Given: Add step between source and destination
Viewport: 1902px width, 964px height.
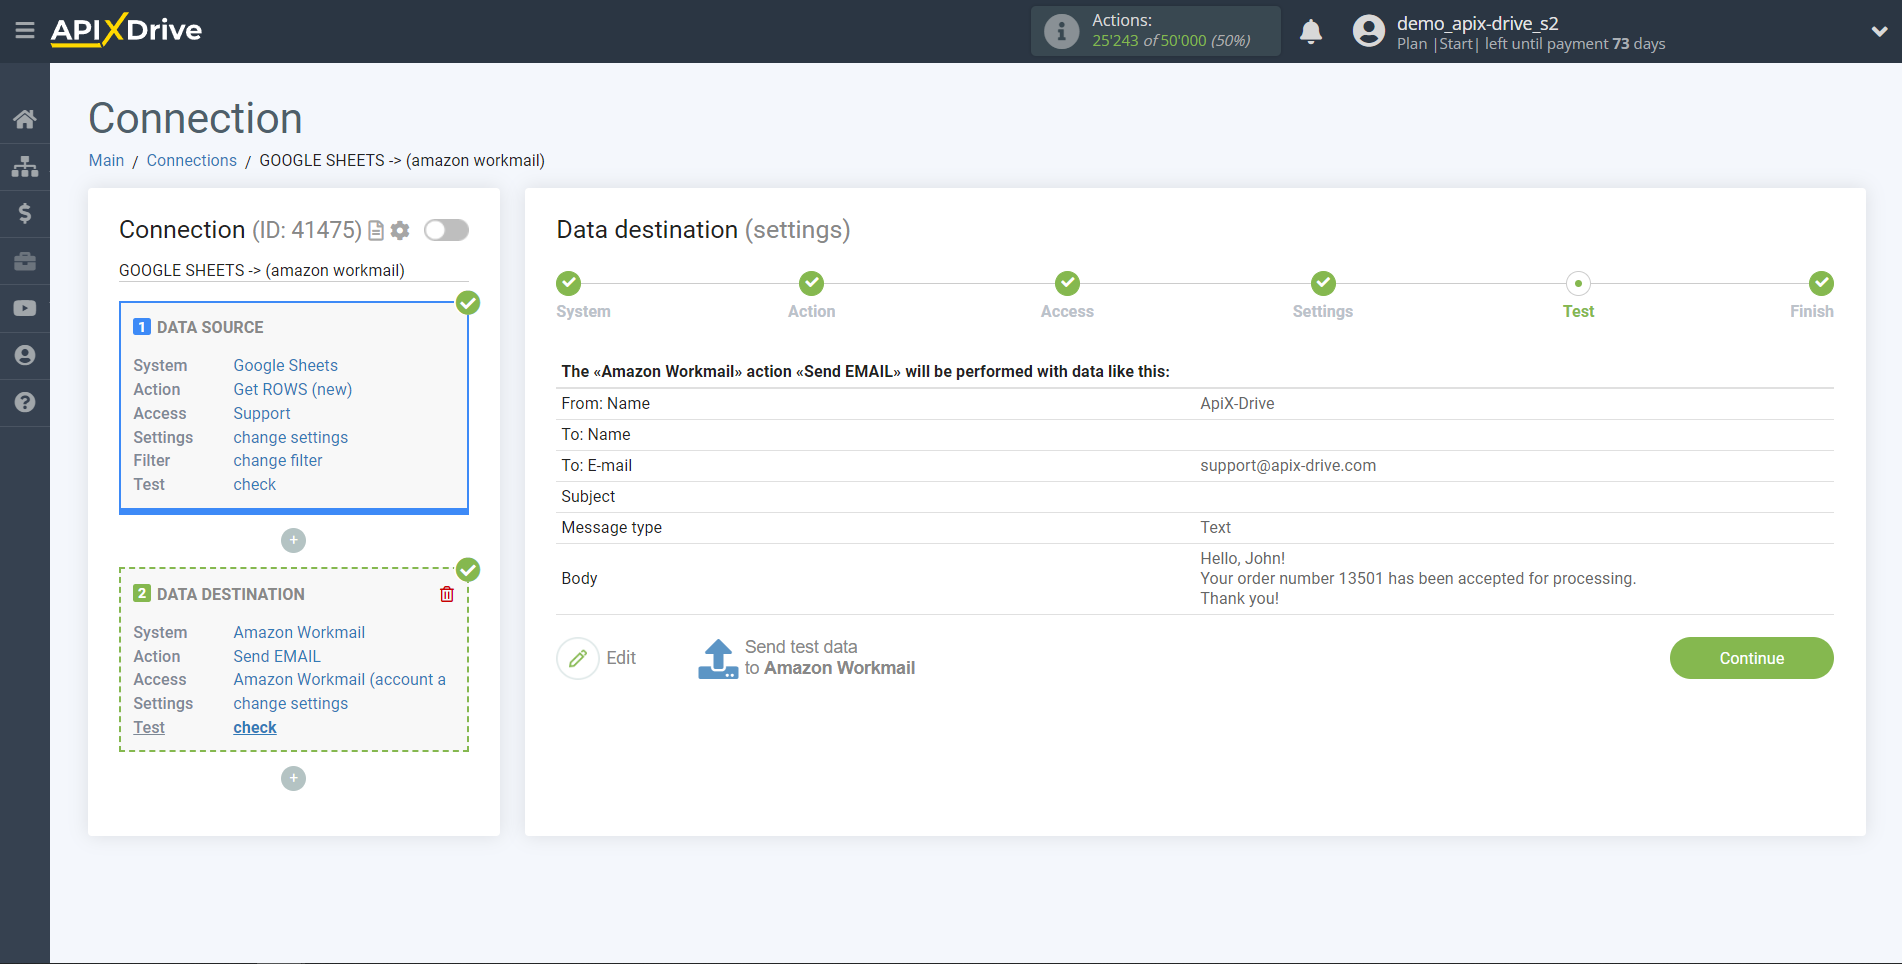Looking at the screenshot, I should pyautogui.click(x=293, y=540).
